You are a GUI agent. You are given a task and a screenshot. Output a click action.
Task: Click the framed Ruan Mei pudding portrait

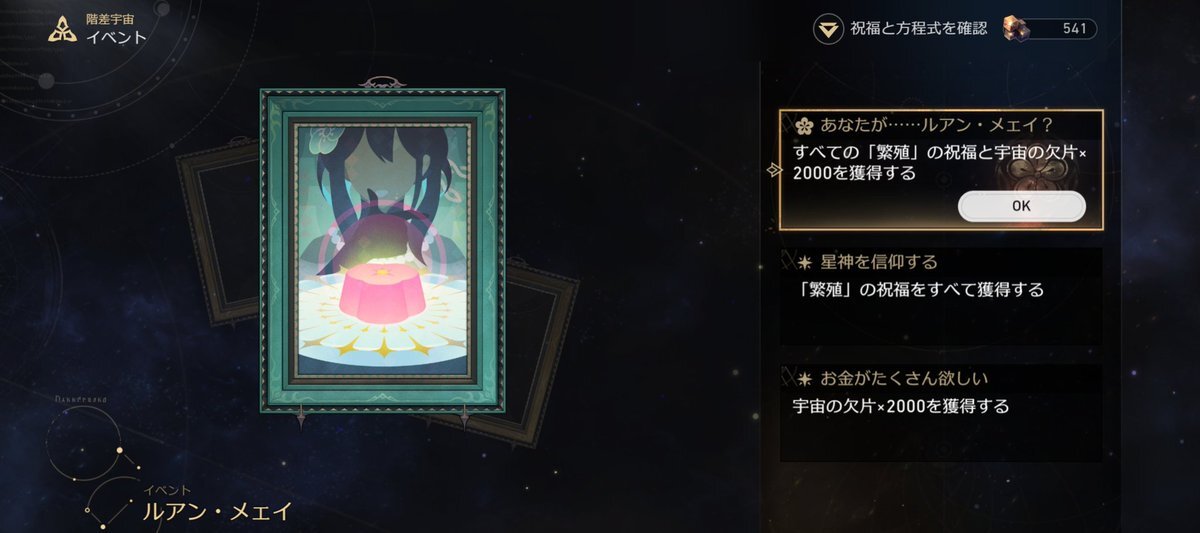382,249
